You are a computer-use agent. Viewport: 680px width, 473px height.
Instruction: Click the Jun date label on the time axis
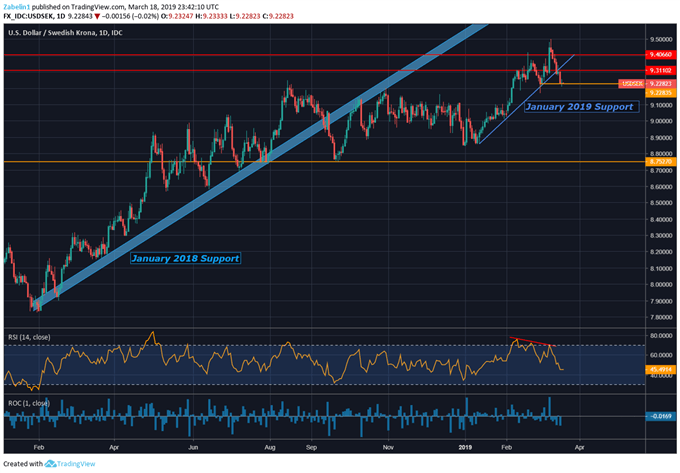(193, 447)
